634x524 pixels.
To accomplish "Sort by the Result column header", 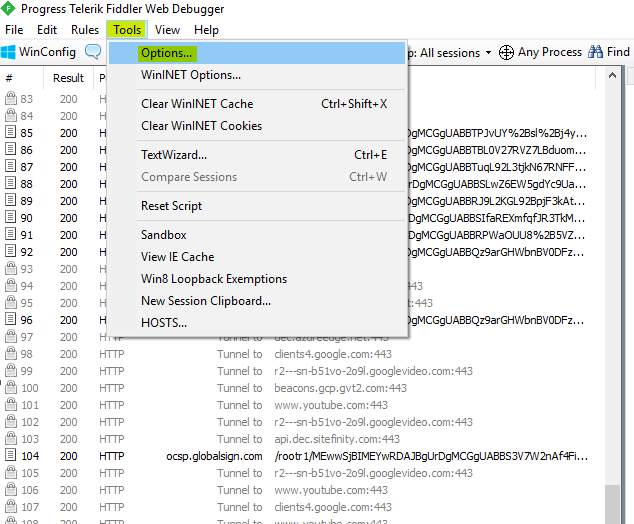I will click(68, 78).
